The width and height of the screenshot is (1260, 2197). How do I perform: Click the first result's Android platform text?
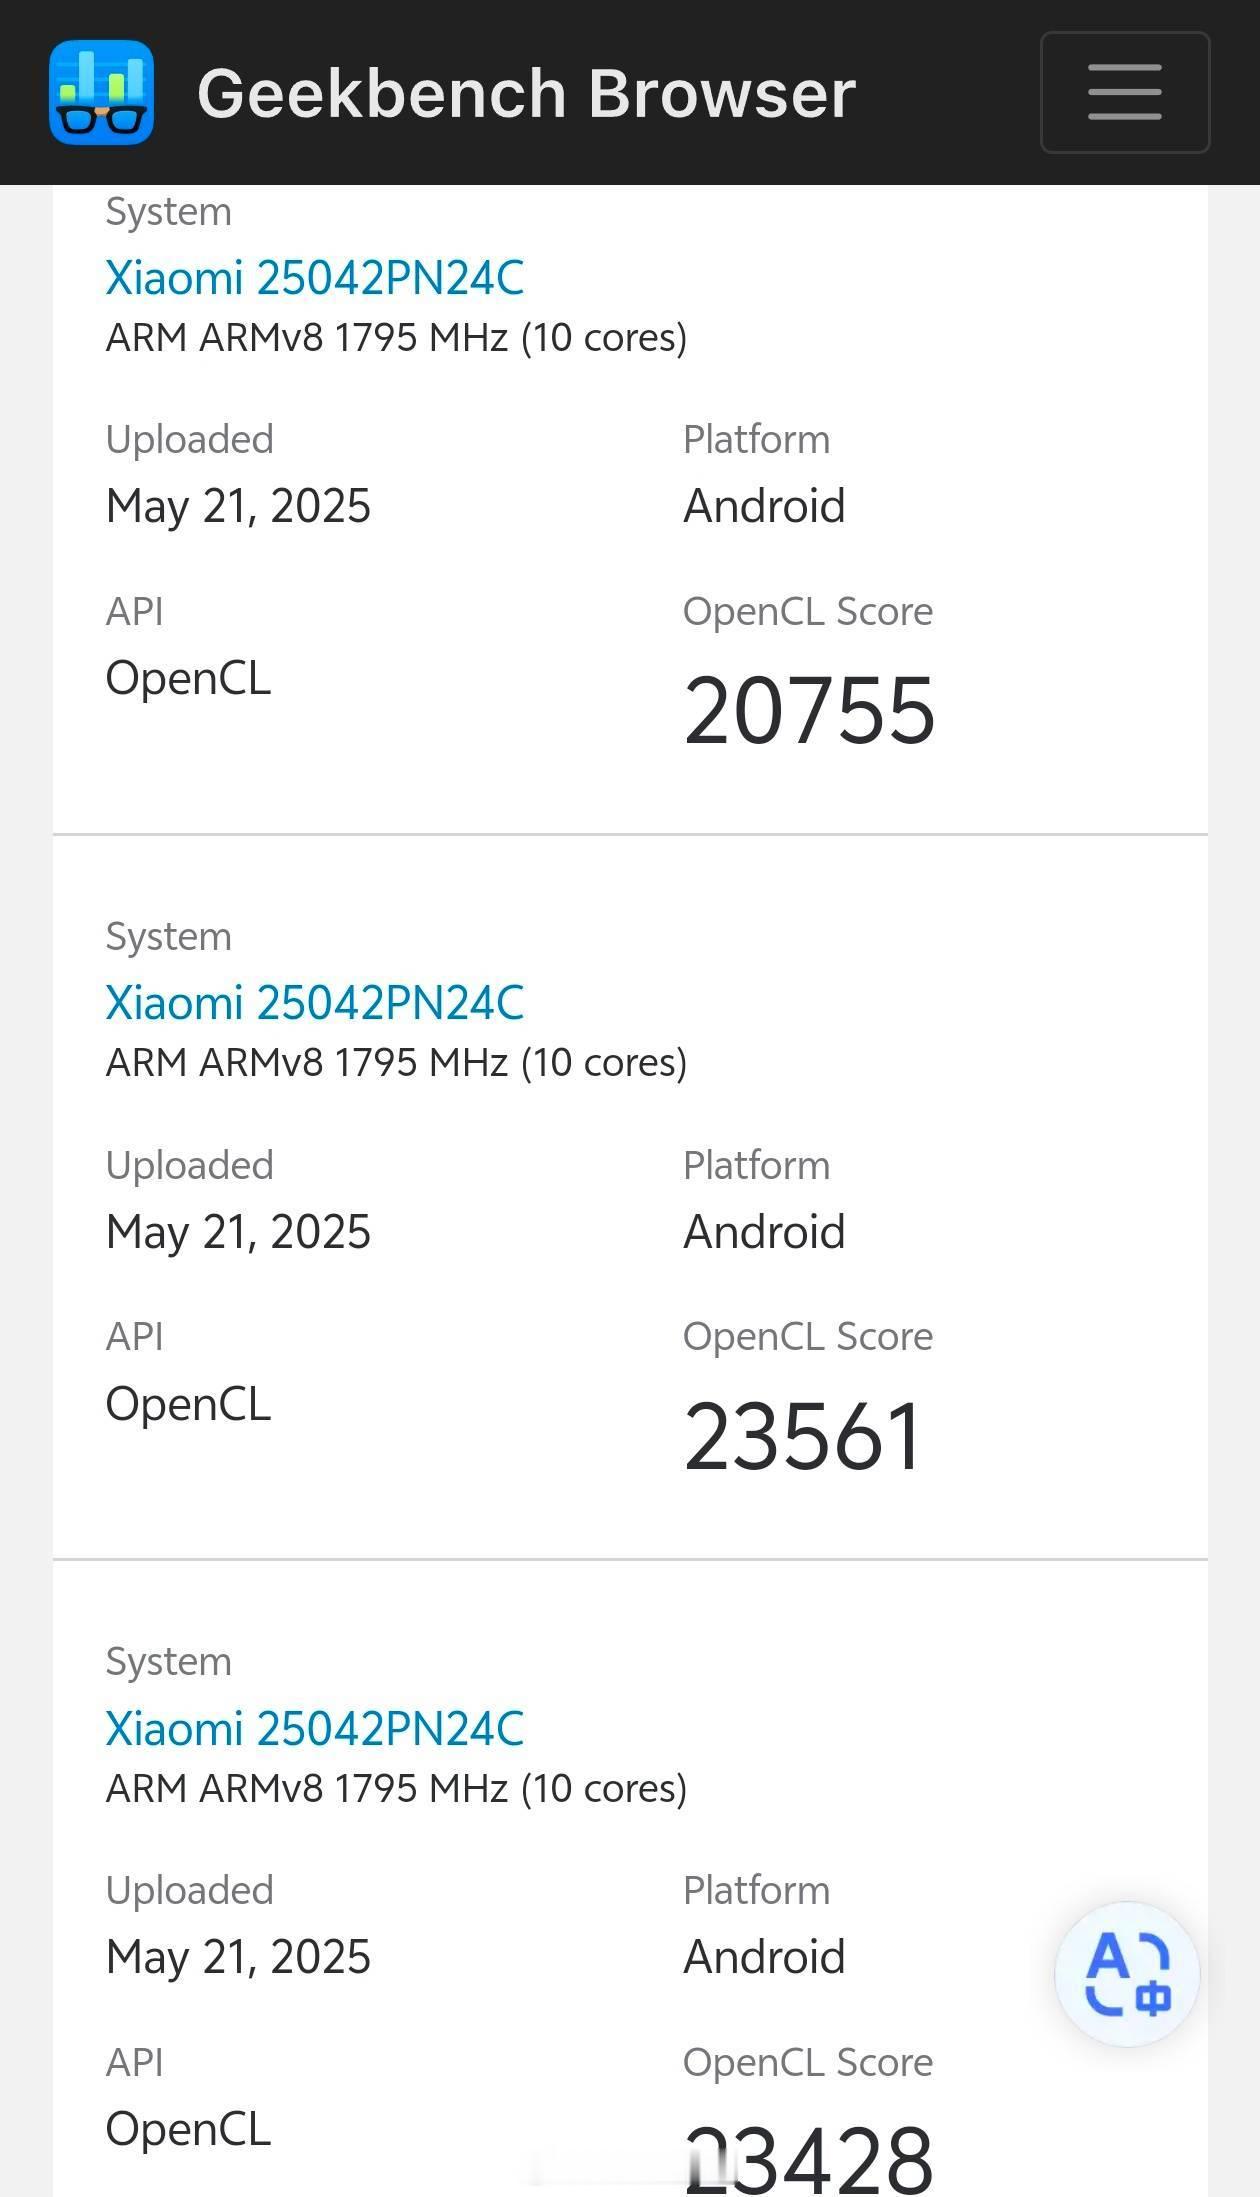(764, 505)
